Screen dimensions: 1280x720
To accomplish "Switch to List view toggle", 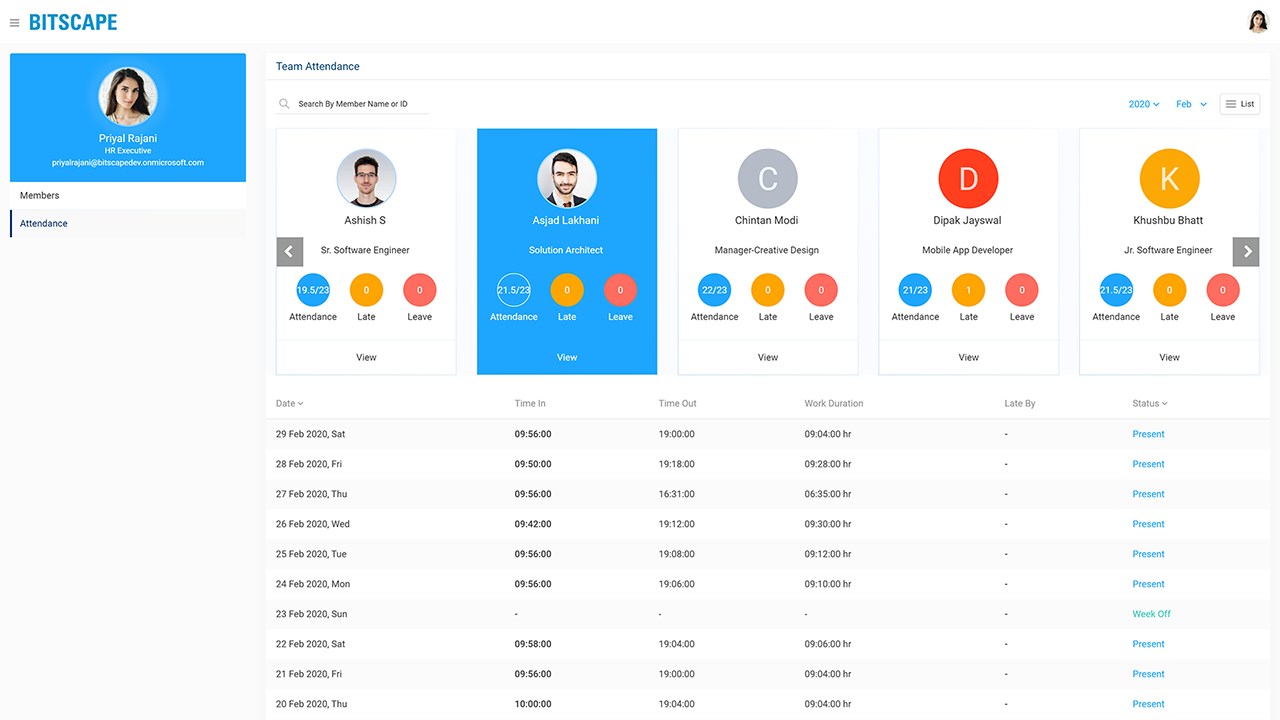I will pyautogui.click(x=1240, y=104).
